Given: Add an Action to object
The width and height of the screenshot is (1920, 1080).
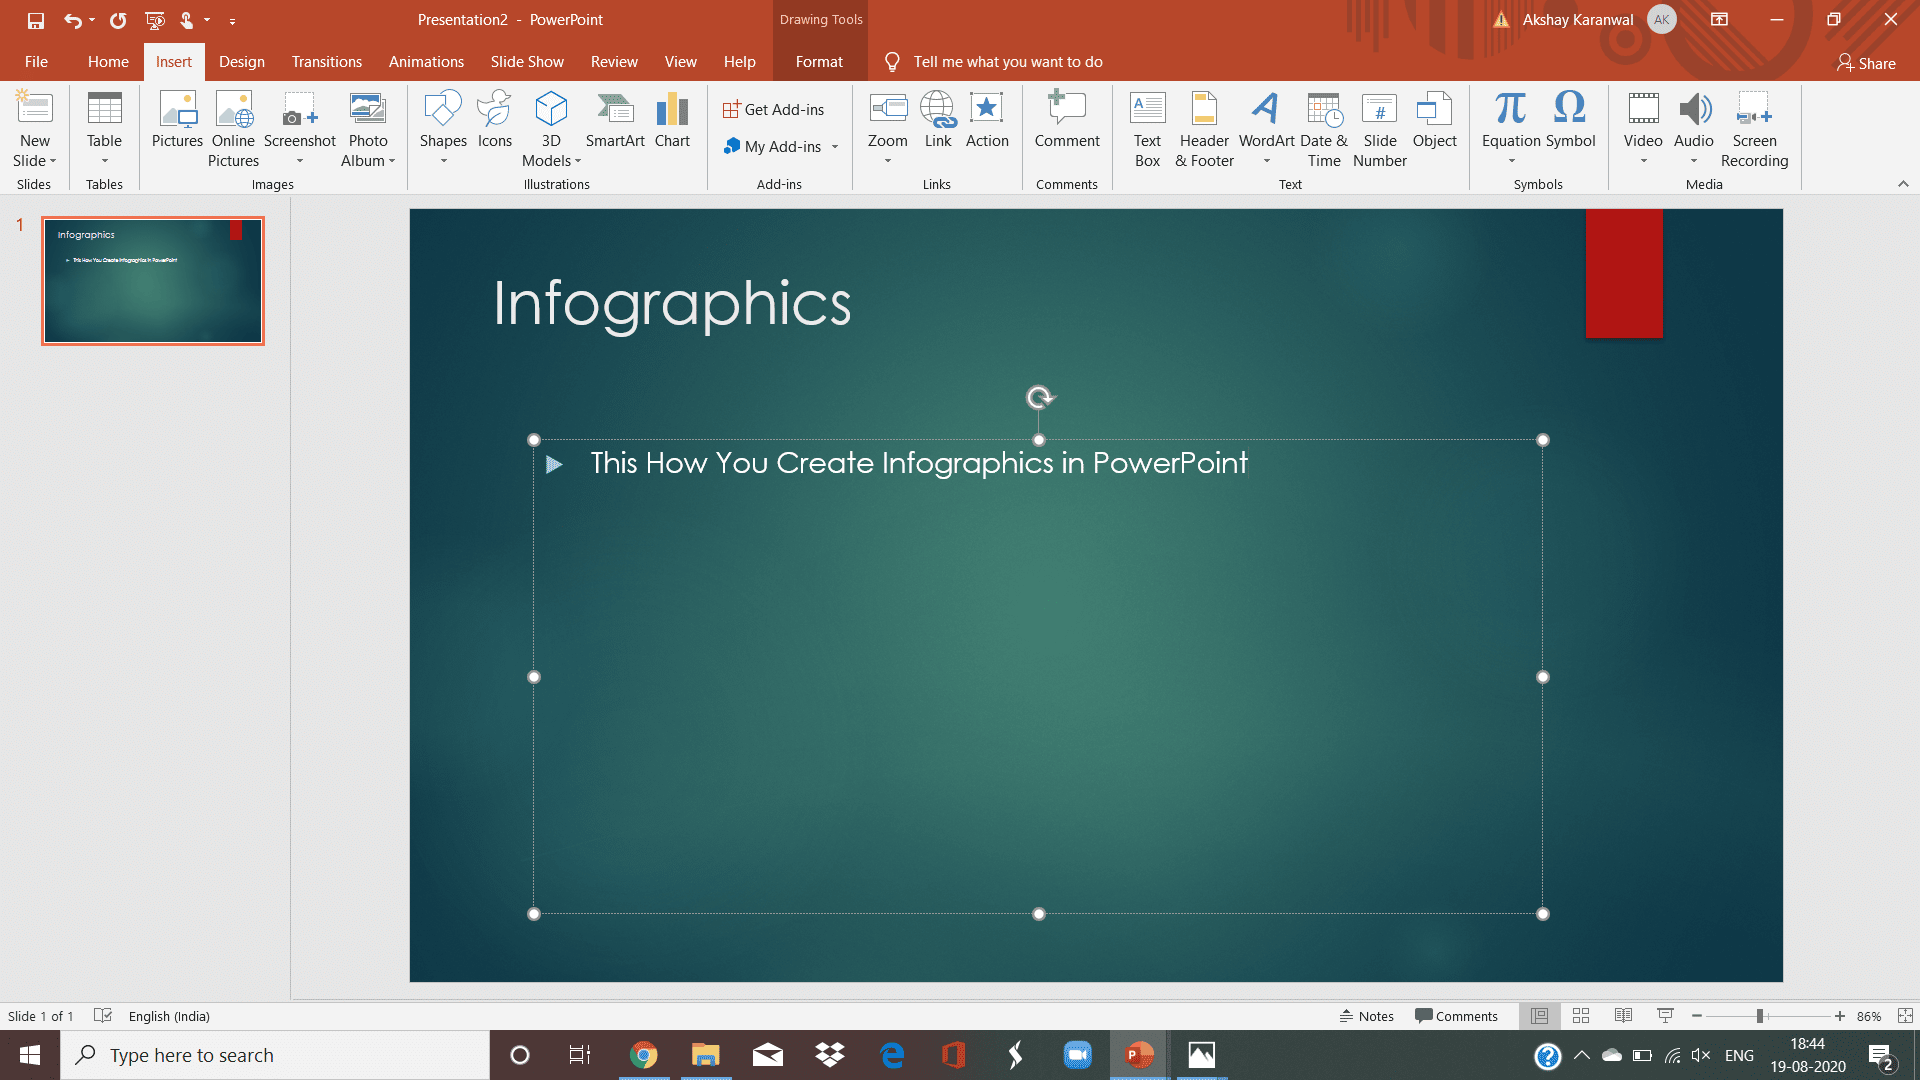Looking at the screenshot, I should [x=986, y=120].
